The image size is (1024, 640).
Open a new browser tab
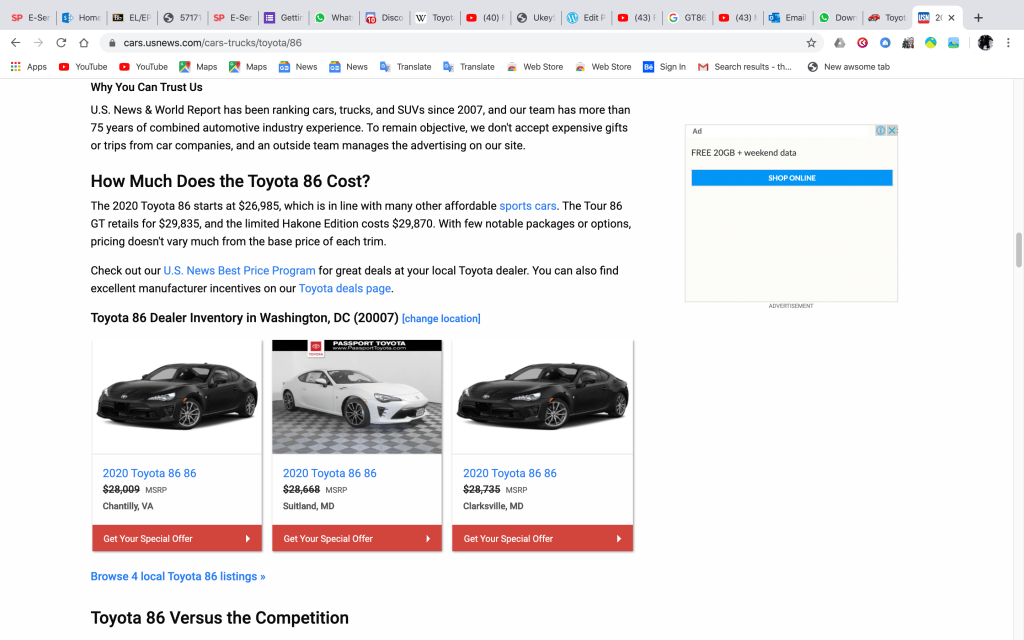click(978, 18)
